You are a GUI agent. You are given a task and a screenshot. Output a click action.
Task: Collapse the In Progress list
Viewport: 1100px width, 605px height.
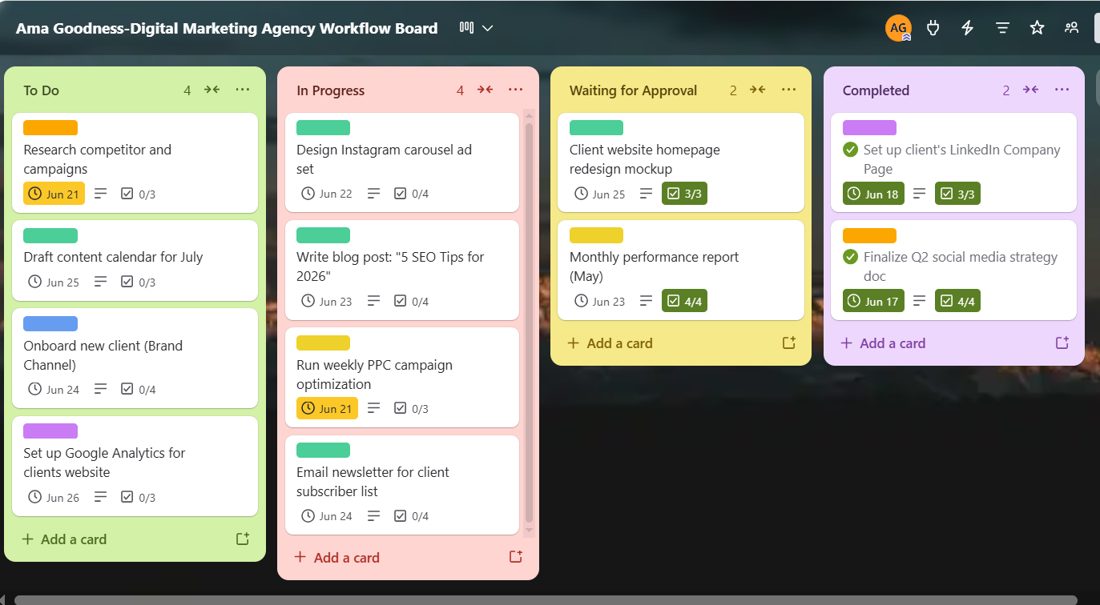point(485,90)
